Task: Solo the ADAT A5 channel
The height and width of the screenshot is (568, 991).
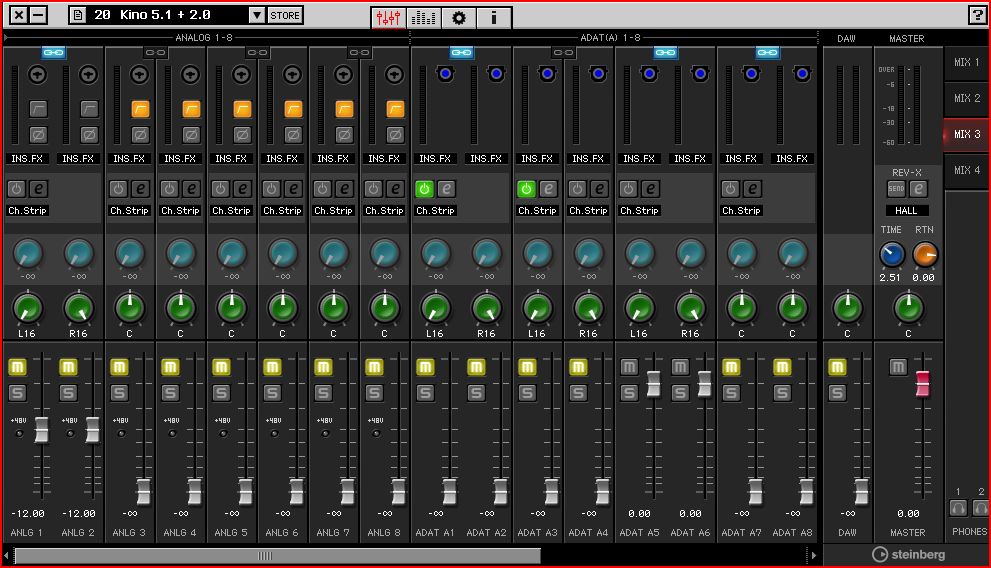Action: pos(629,393)
